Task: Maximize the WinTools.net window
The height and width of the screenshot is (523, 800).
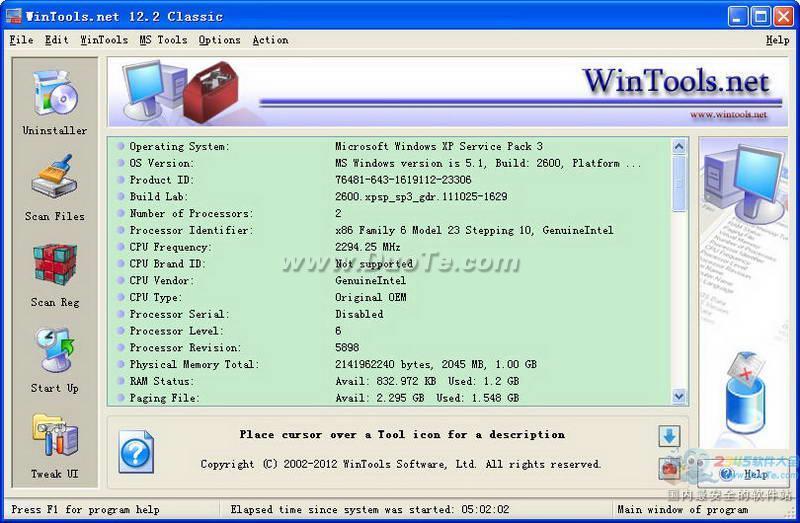Action: pos(761,17)
